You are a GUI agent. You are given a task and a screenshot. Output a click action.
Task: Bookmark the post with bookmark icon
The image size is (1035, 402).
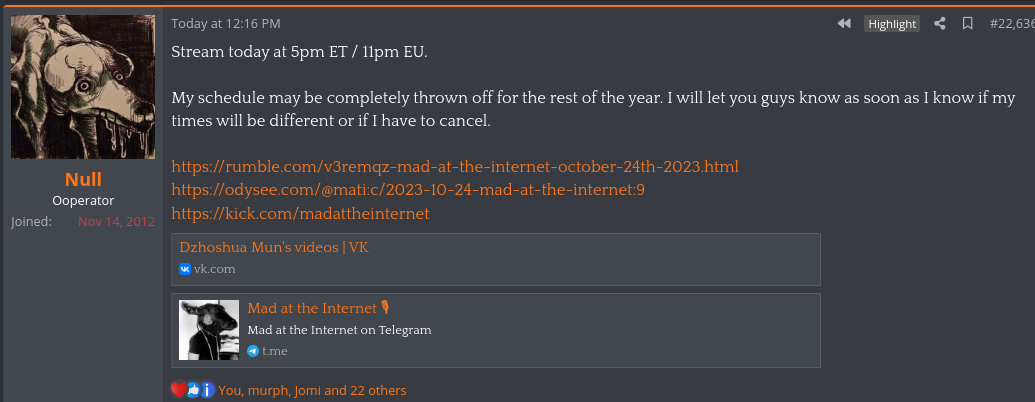[x=967, y=24]
